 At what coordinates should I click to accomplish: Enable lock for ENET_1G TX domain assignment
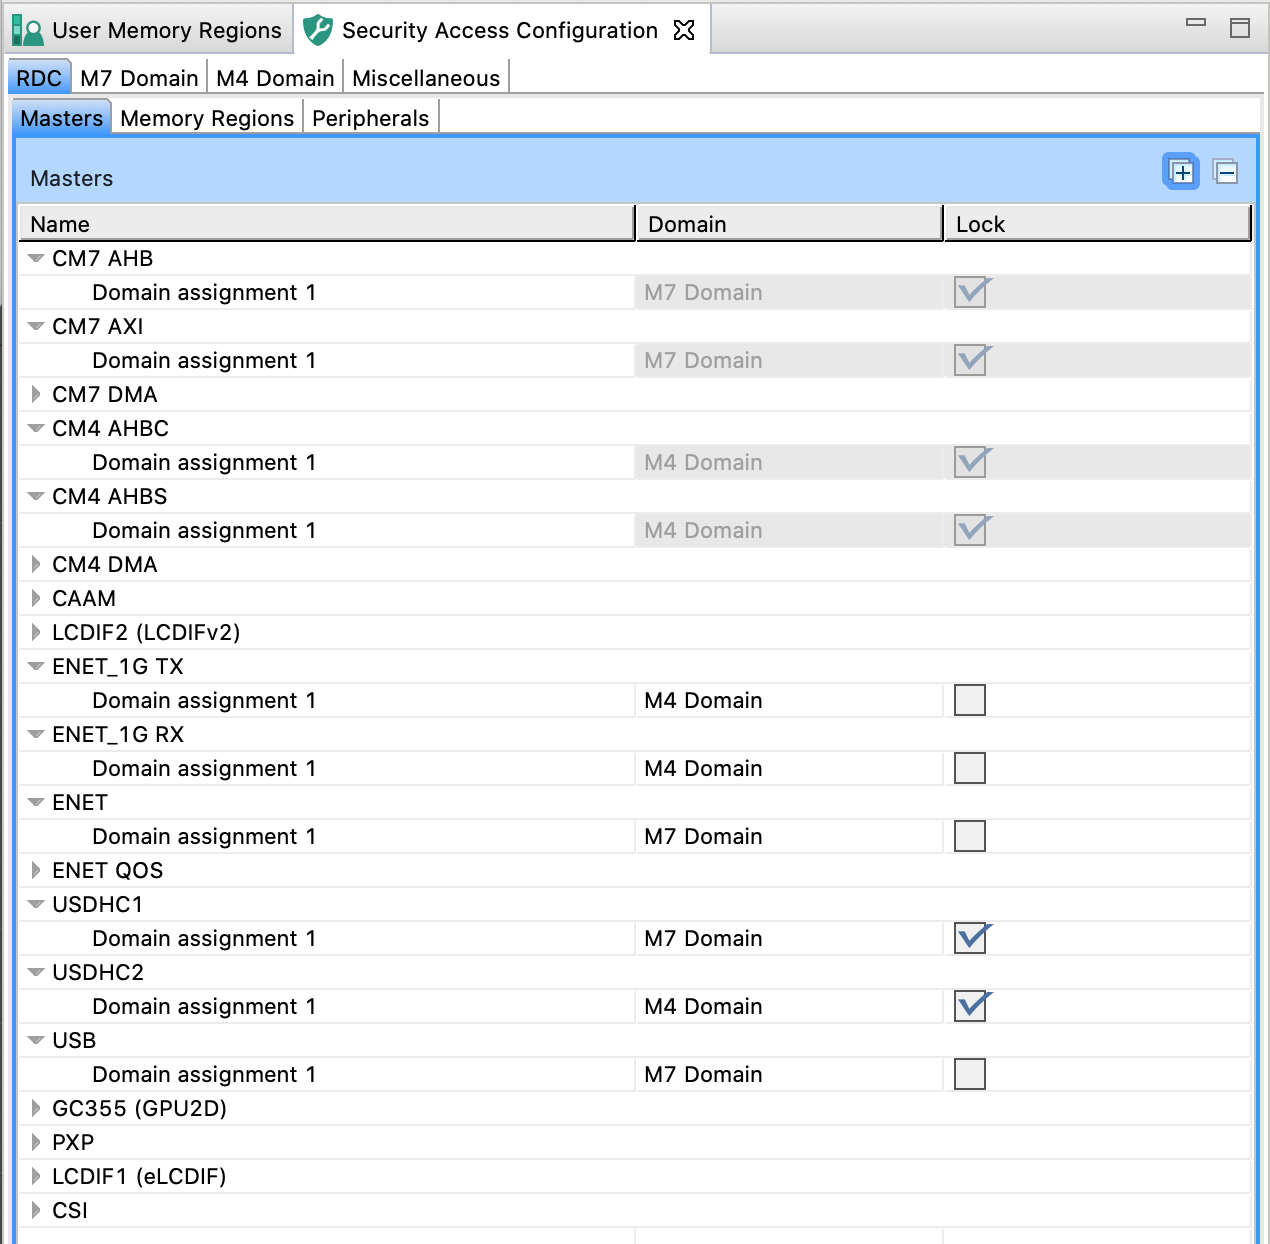969,700
